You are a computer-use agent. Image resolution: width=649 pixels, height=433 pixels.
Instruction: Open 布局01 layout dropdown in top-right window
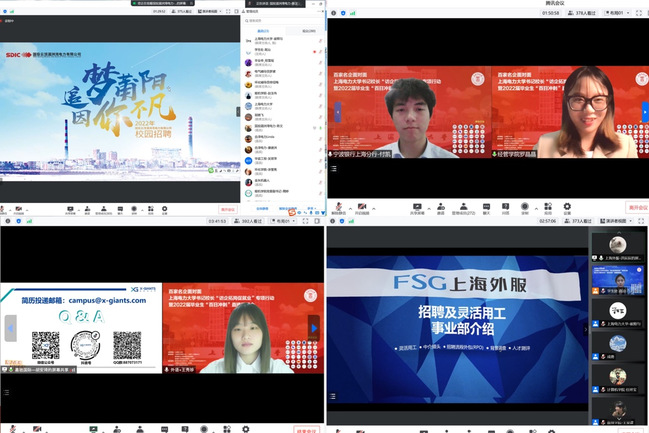coord(617,13)
